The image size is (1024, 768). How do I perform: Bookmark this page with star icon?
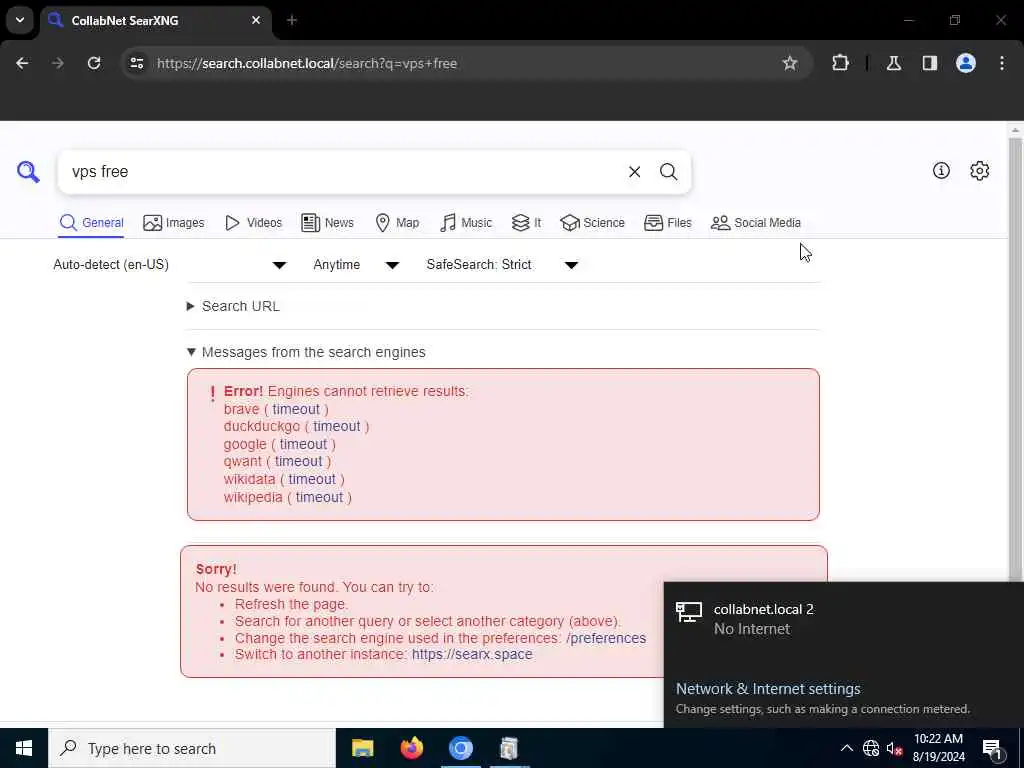pos(790,63)
